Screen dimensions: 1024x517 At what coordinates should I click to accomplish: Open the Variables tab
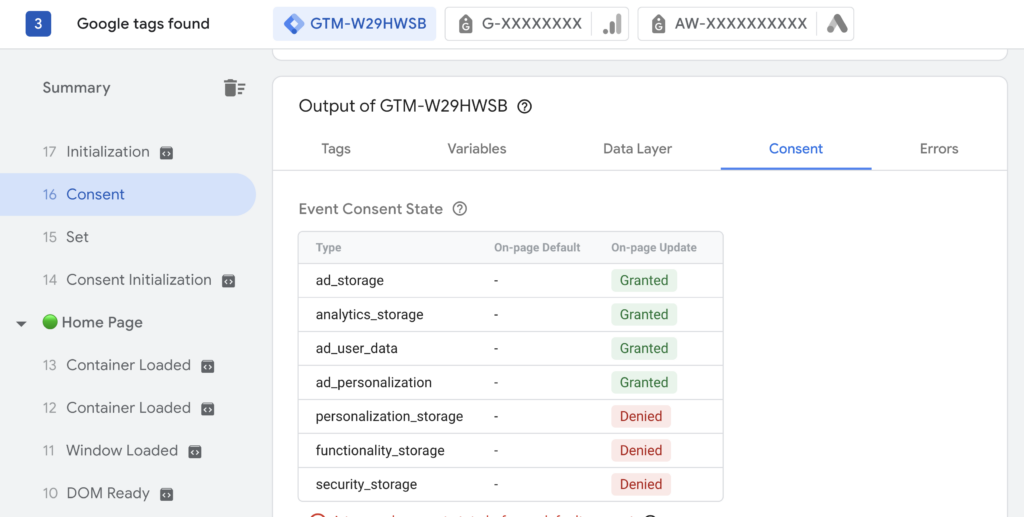[477, 149]
